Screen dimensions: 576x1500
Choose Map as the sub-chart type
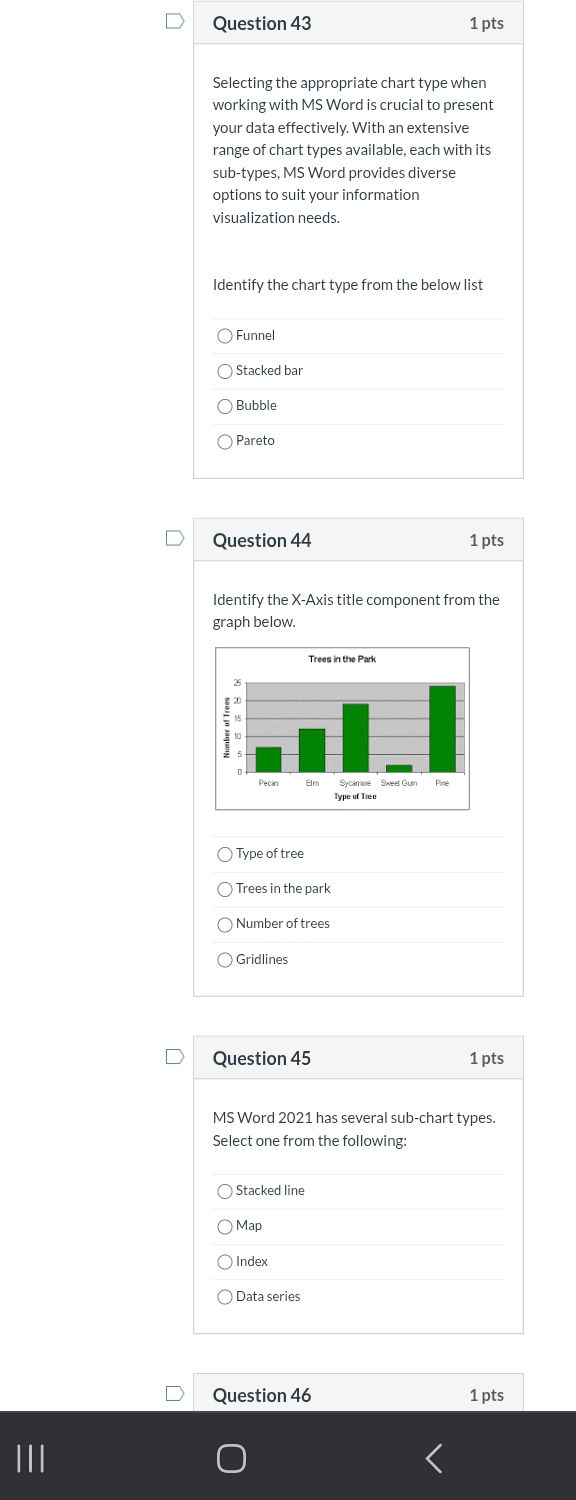225,1226
